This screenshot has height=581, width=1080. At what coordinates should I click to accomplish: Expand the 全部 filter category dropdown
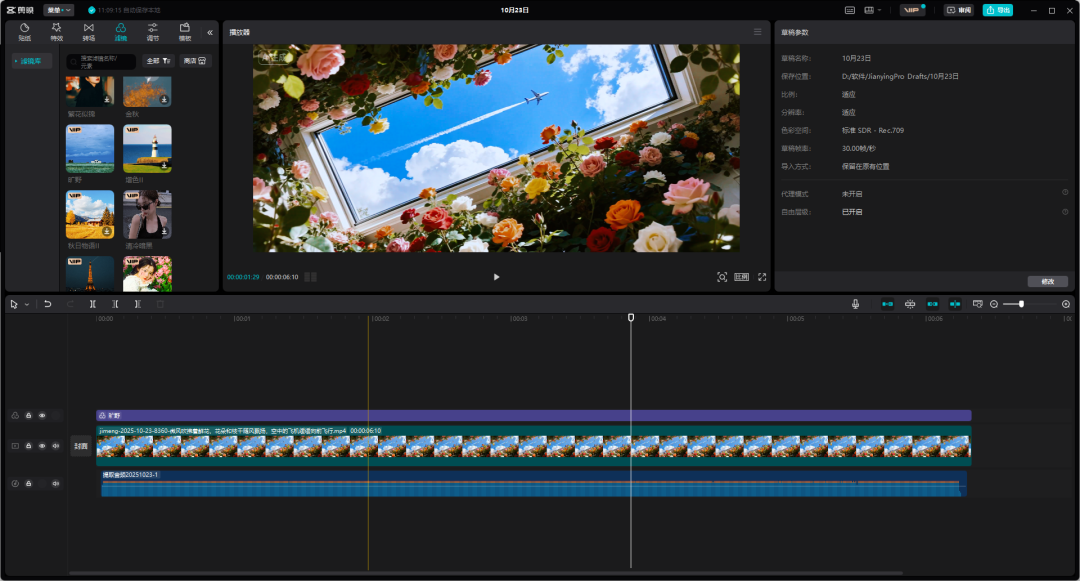click(159, 61)
